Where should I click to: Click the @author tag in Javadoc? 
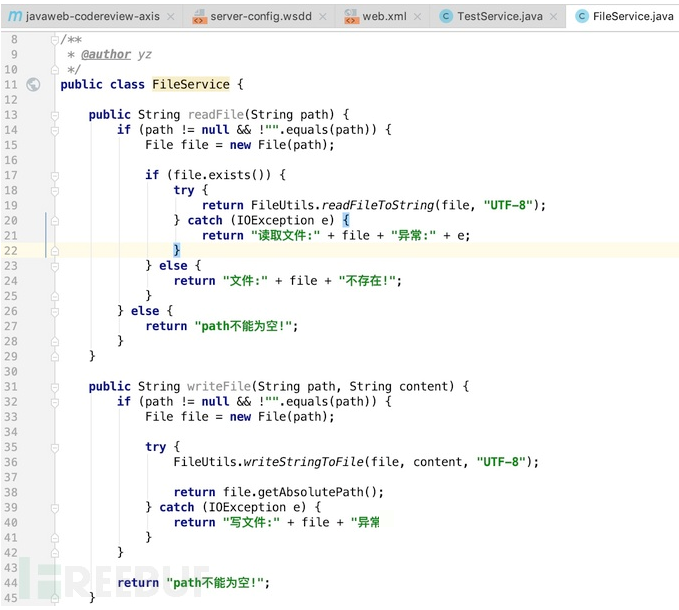point(106,55)
